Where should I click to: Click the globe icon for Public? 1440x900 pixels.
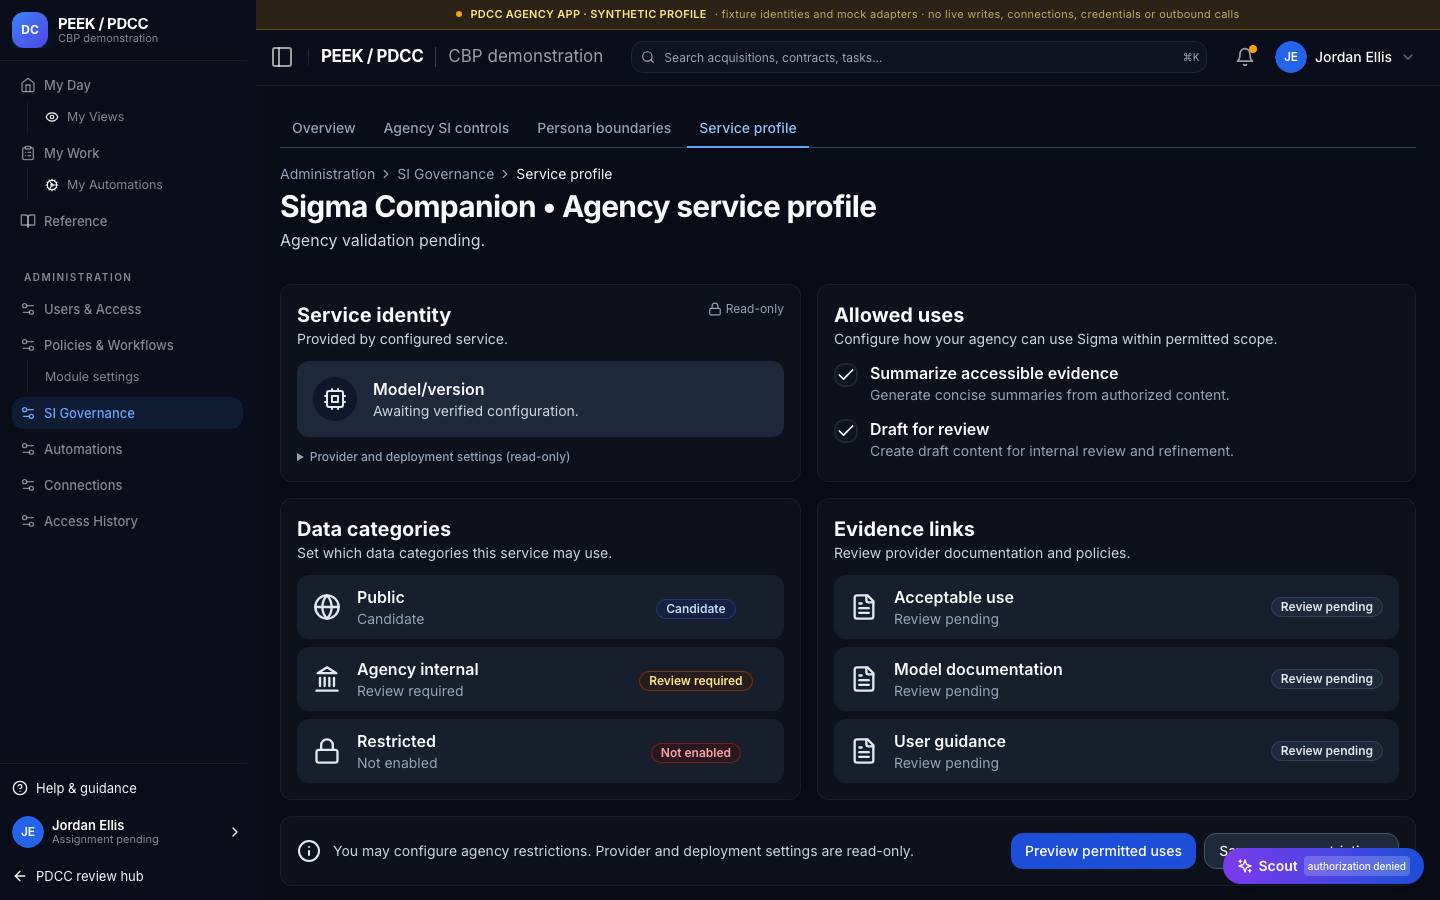tap(327, 607)
